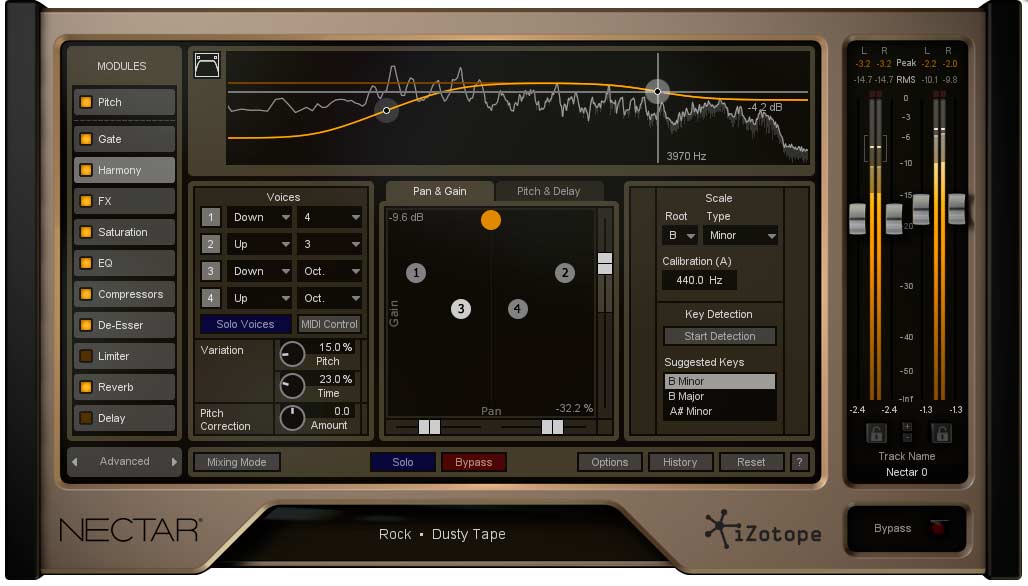
Task: Open the Compressors module
Action: coord(124,294)
